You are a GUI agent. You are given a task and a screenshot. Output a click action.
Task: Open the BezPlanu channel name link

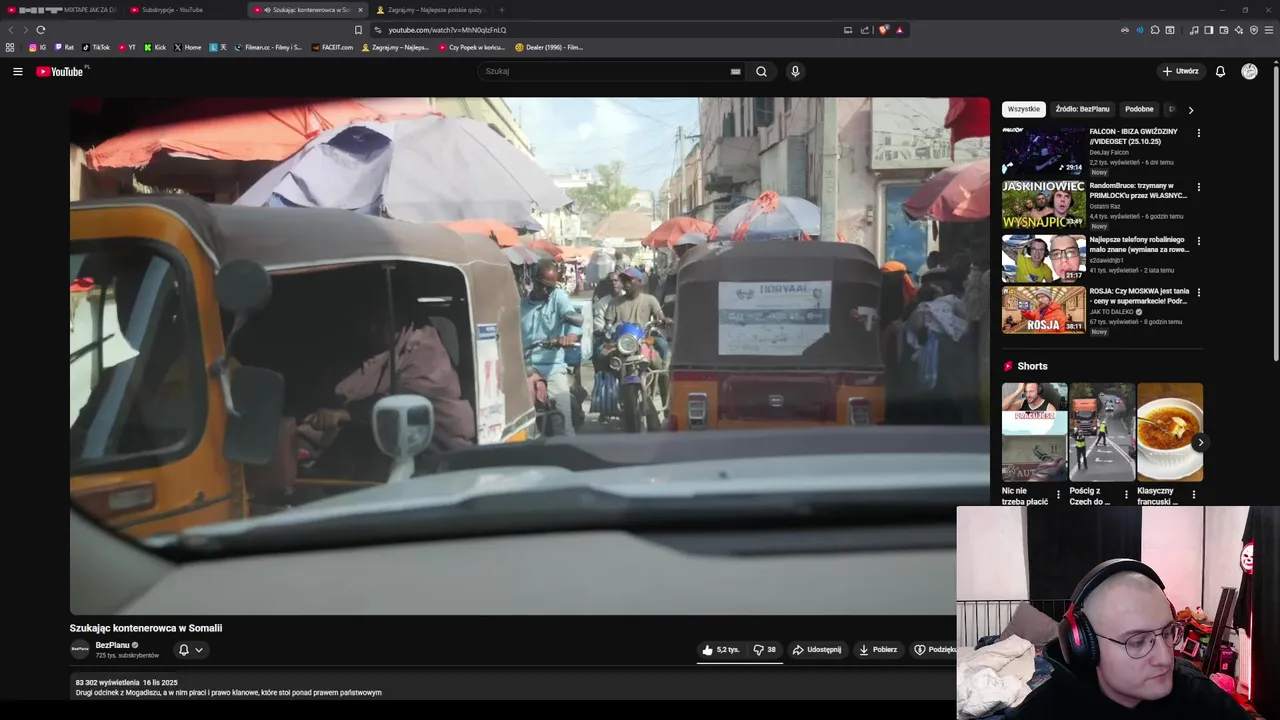113,645
